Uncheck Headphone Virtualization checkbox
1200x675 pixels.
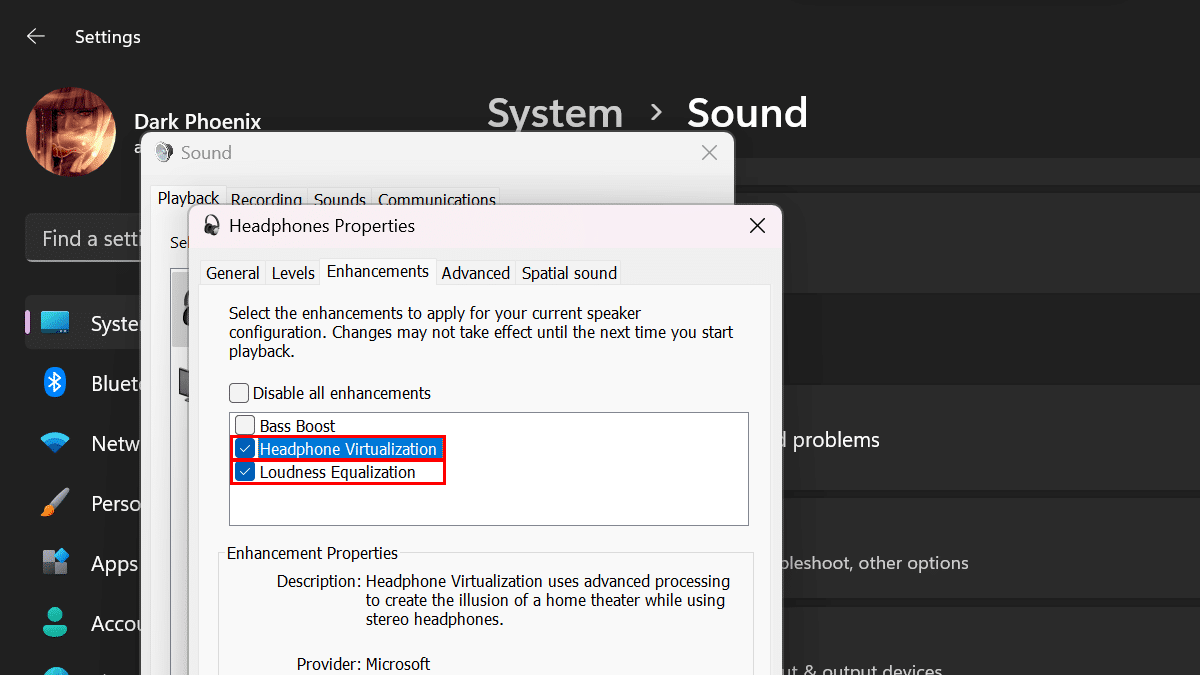[245, 449]
